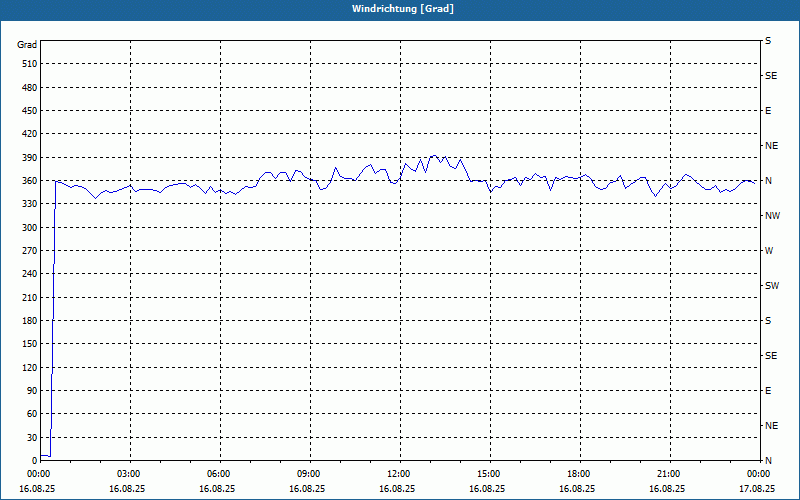Screen dimensions: 800x500
Task: Click the 120 y-axis value
Action: click(x=30, y=367)
